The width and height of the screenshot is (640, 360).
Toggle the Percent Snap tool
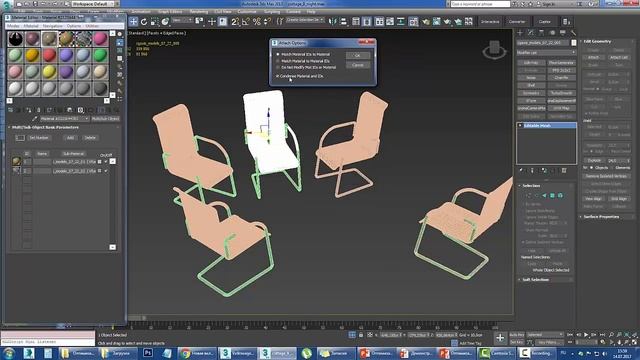coord(256,22)
